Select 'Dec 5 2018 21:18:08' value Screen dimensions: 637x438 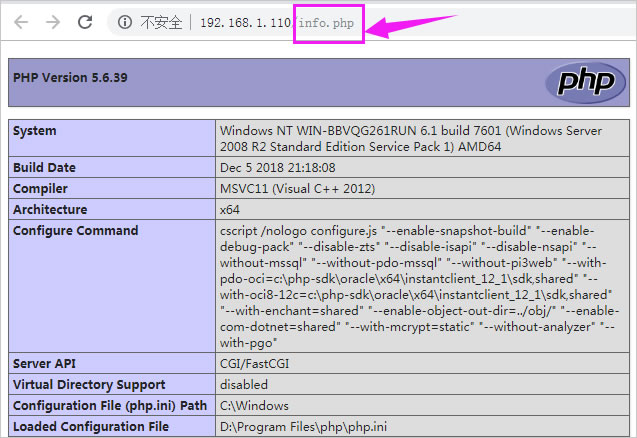277,168
